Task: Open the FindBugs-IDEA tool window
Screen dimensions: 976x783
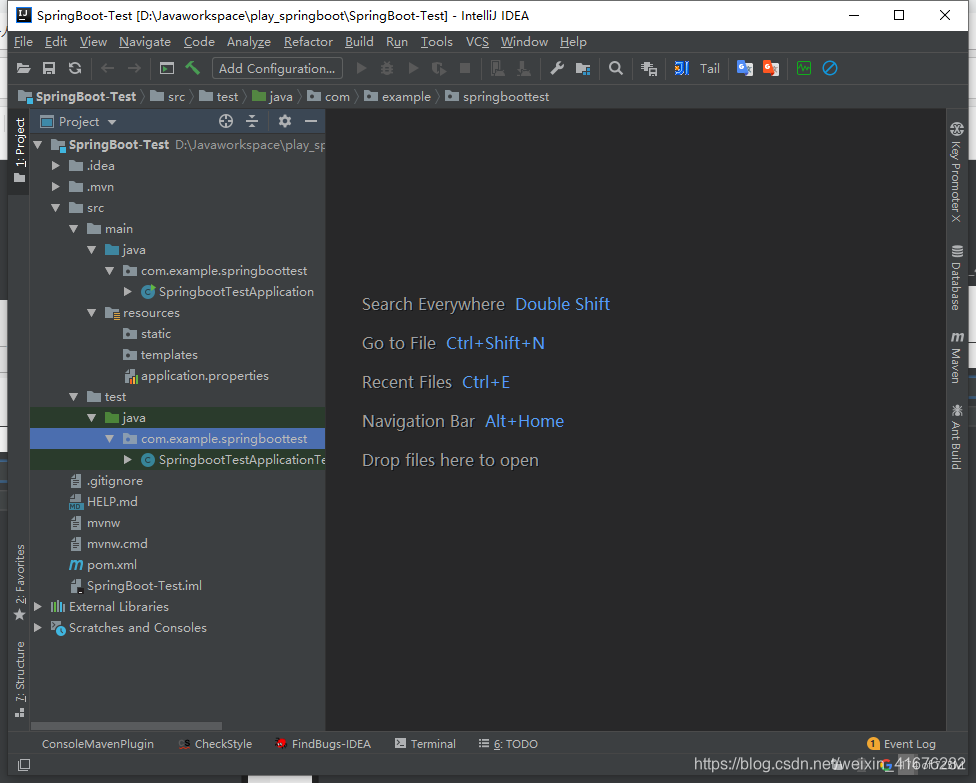Action: [323, 744]
